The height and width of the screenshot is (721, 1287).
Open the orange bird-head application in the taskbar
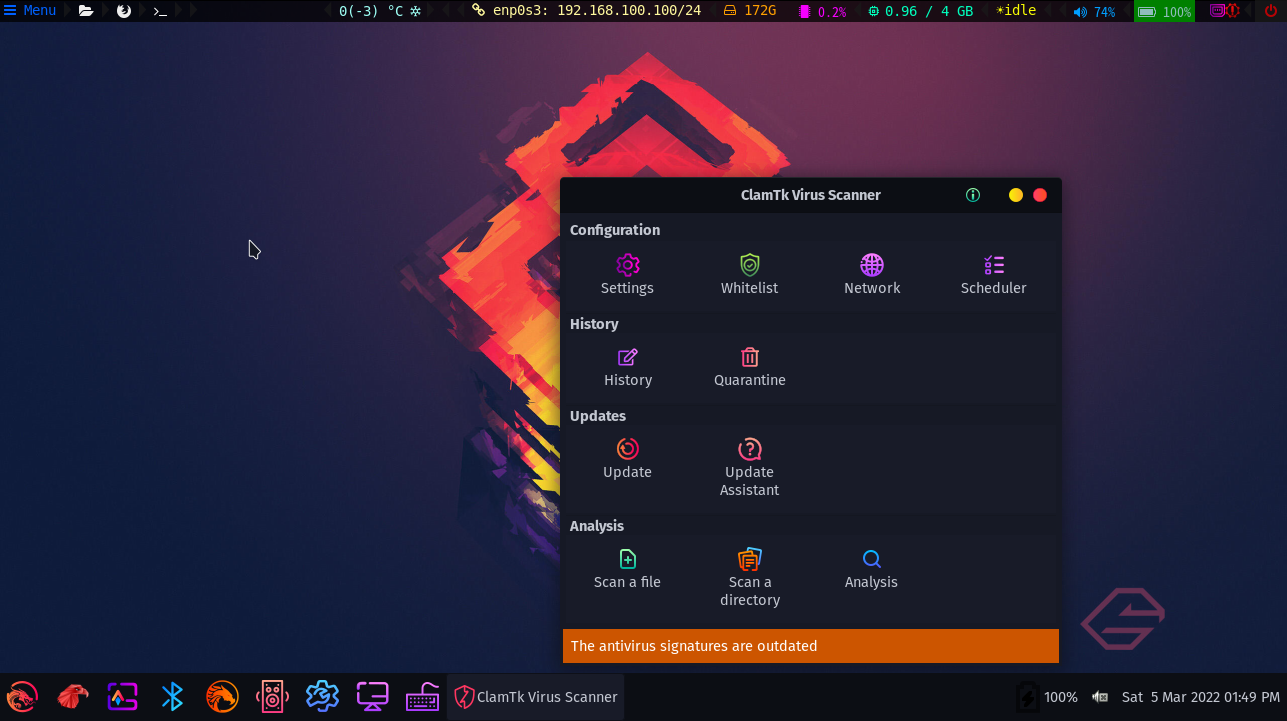click(x=222, y=696)
